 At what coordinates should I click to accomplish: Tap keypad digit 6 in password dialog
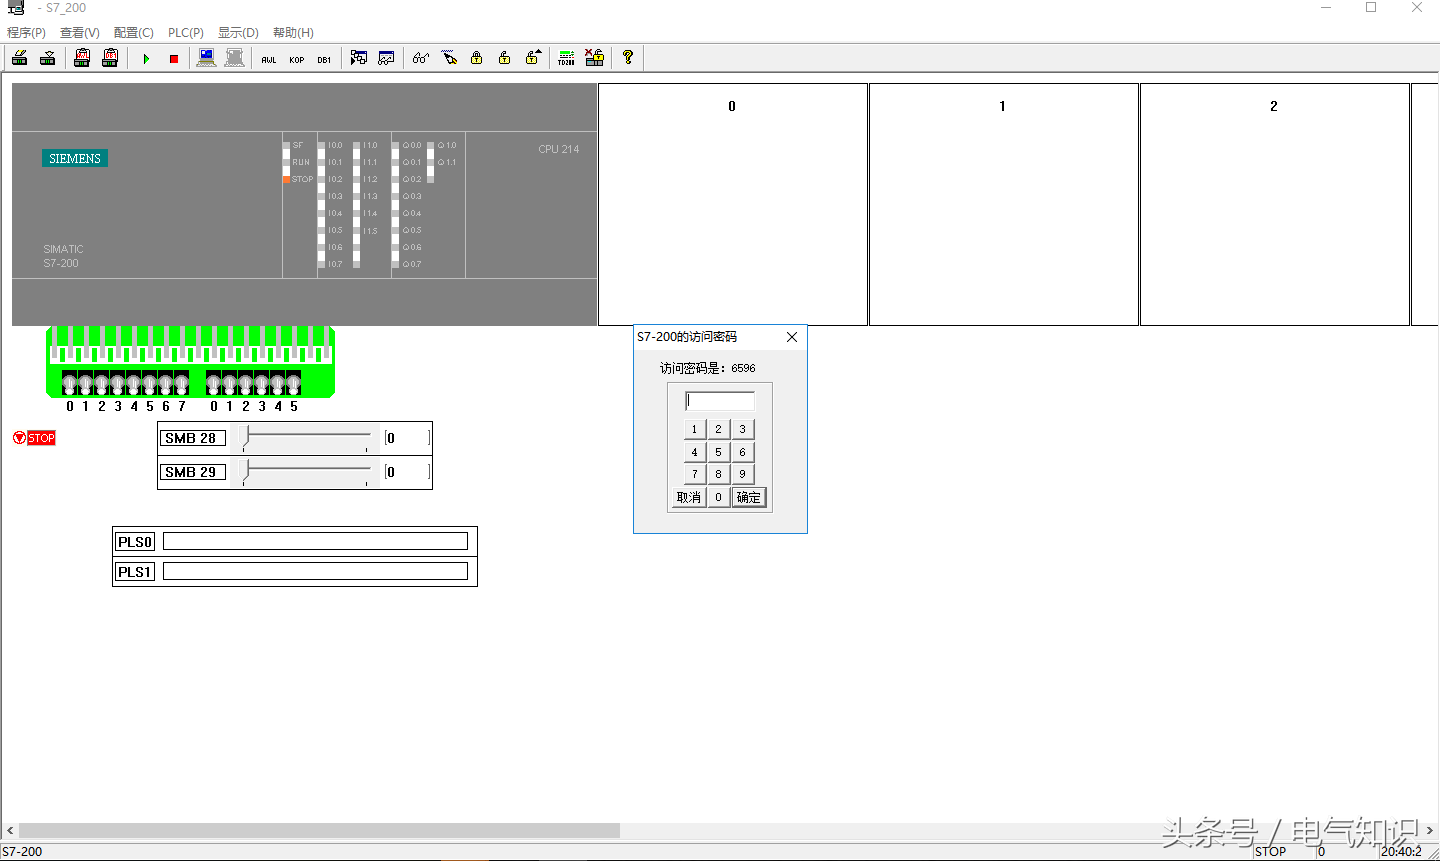click(742, 452)
